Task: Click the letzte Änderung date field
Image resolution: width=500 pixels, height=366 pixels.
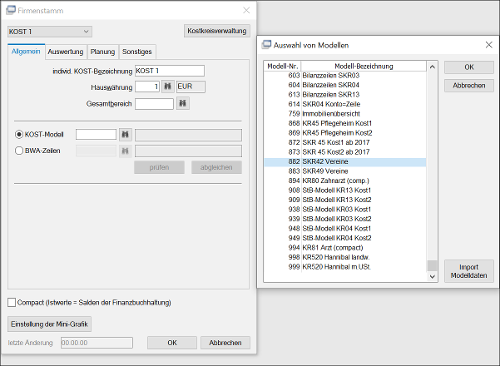Action: (x=97, y=343)
